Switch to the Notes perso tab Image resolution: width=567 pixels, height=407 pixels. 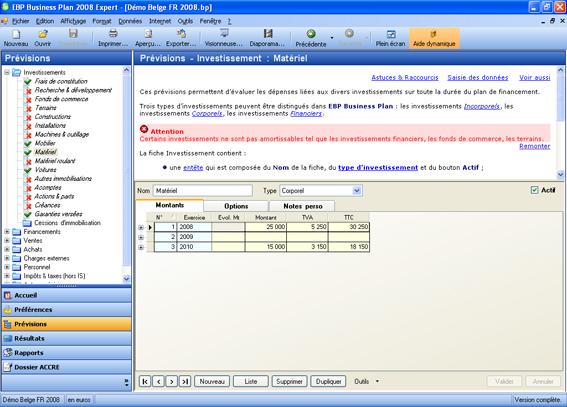[303, 206]
